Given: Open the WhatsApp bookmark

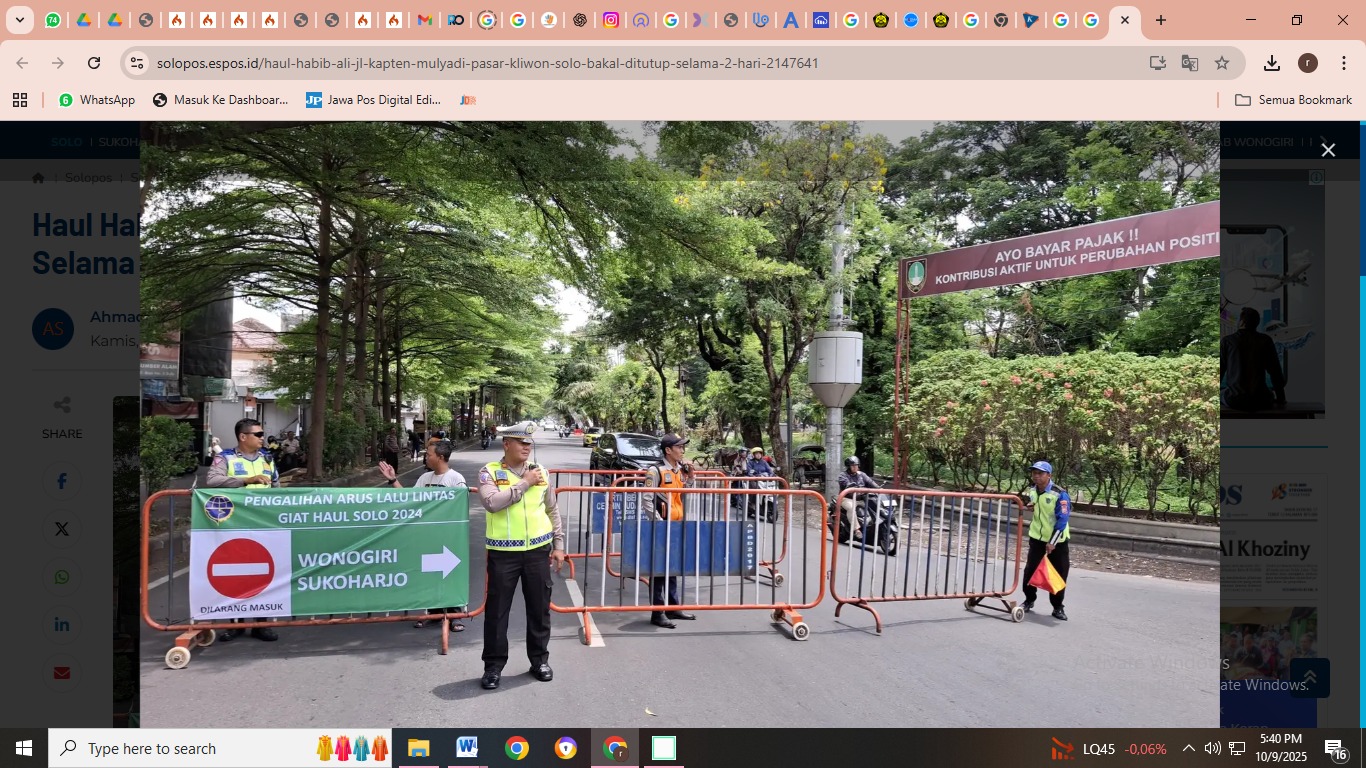Looking at the screenshot, I should point(97,100).
